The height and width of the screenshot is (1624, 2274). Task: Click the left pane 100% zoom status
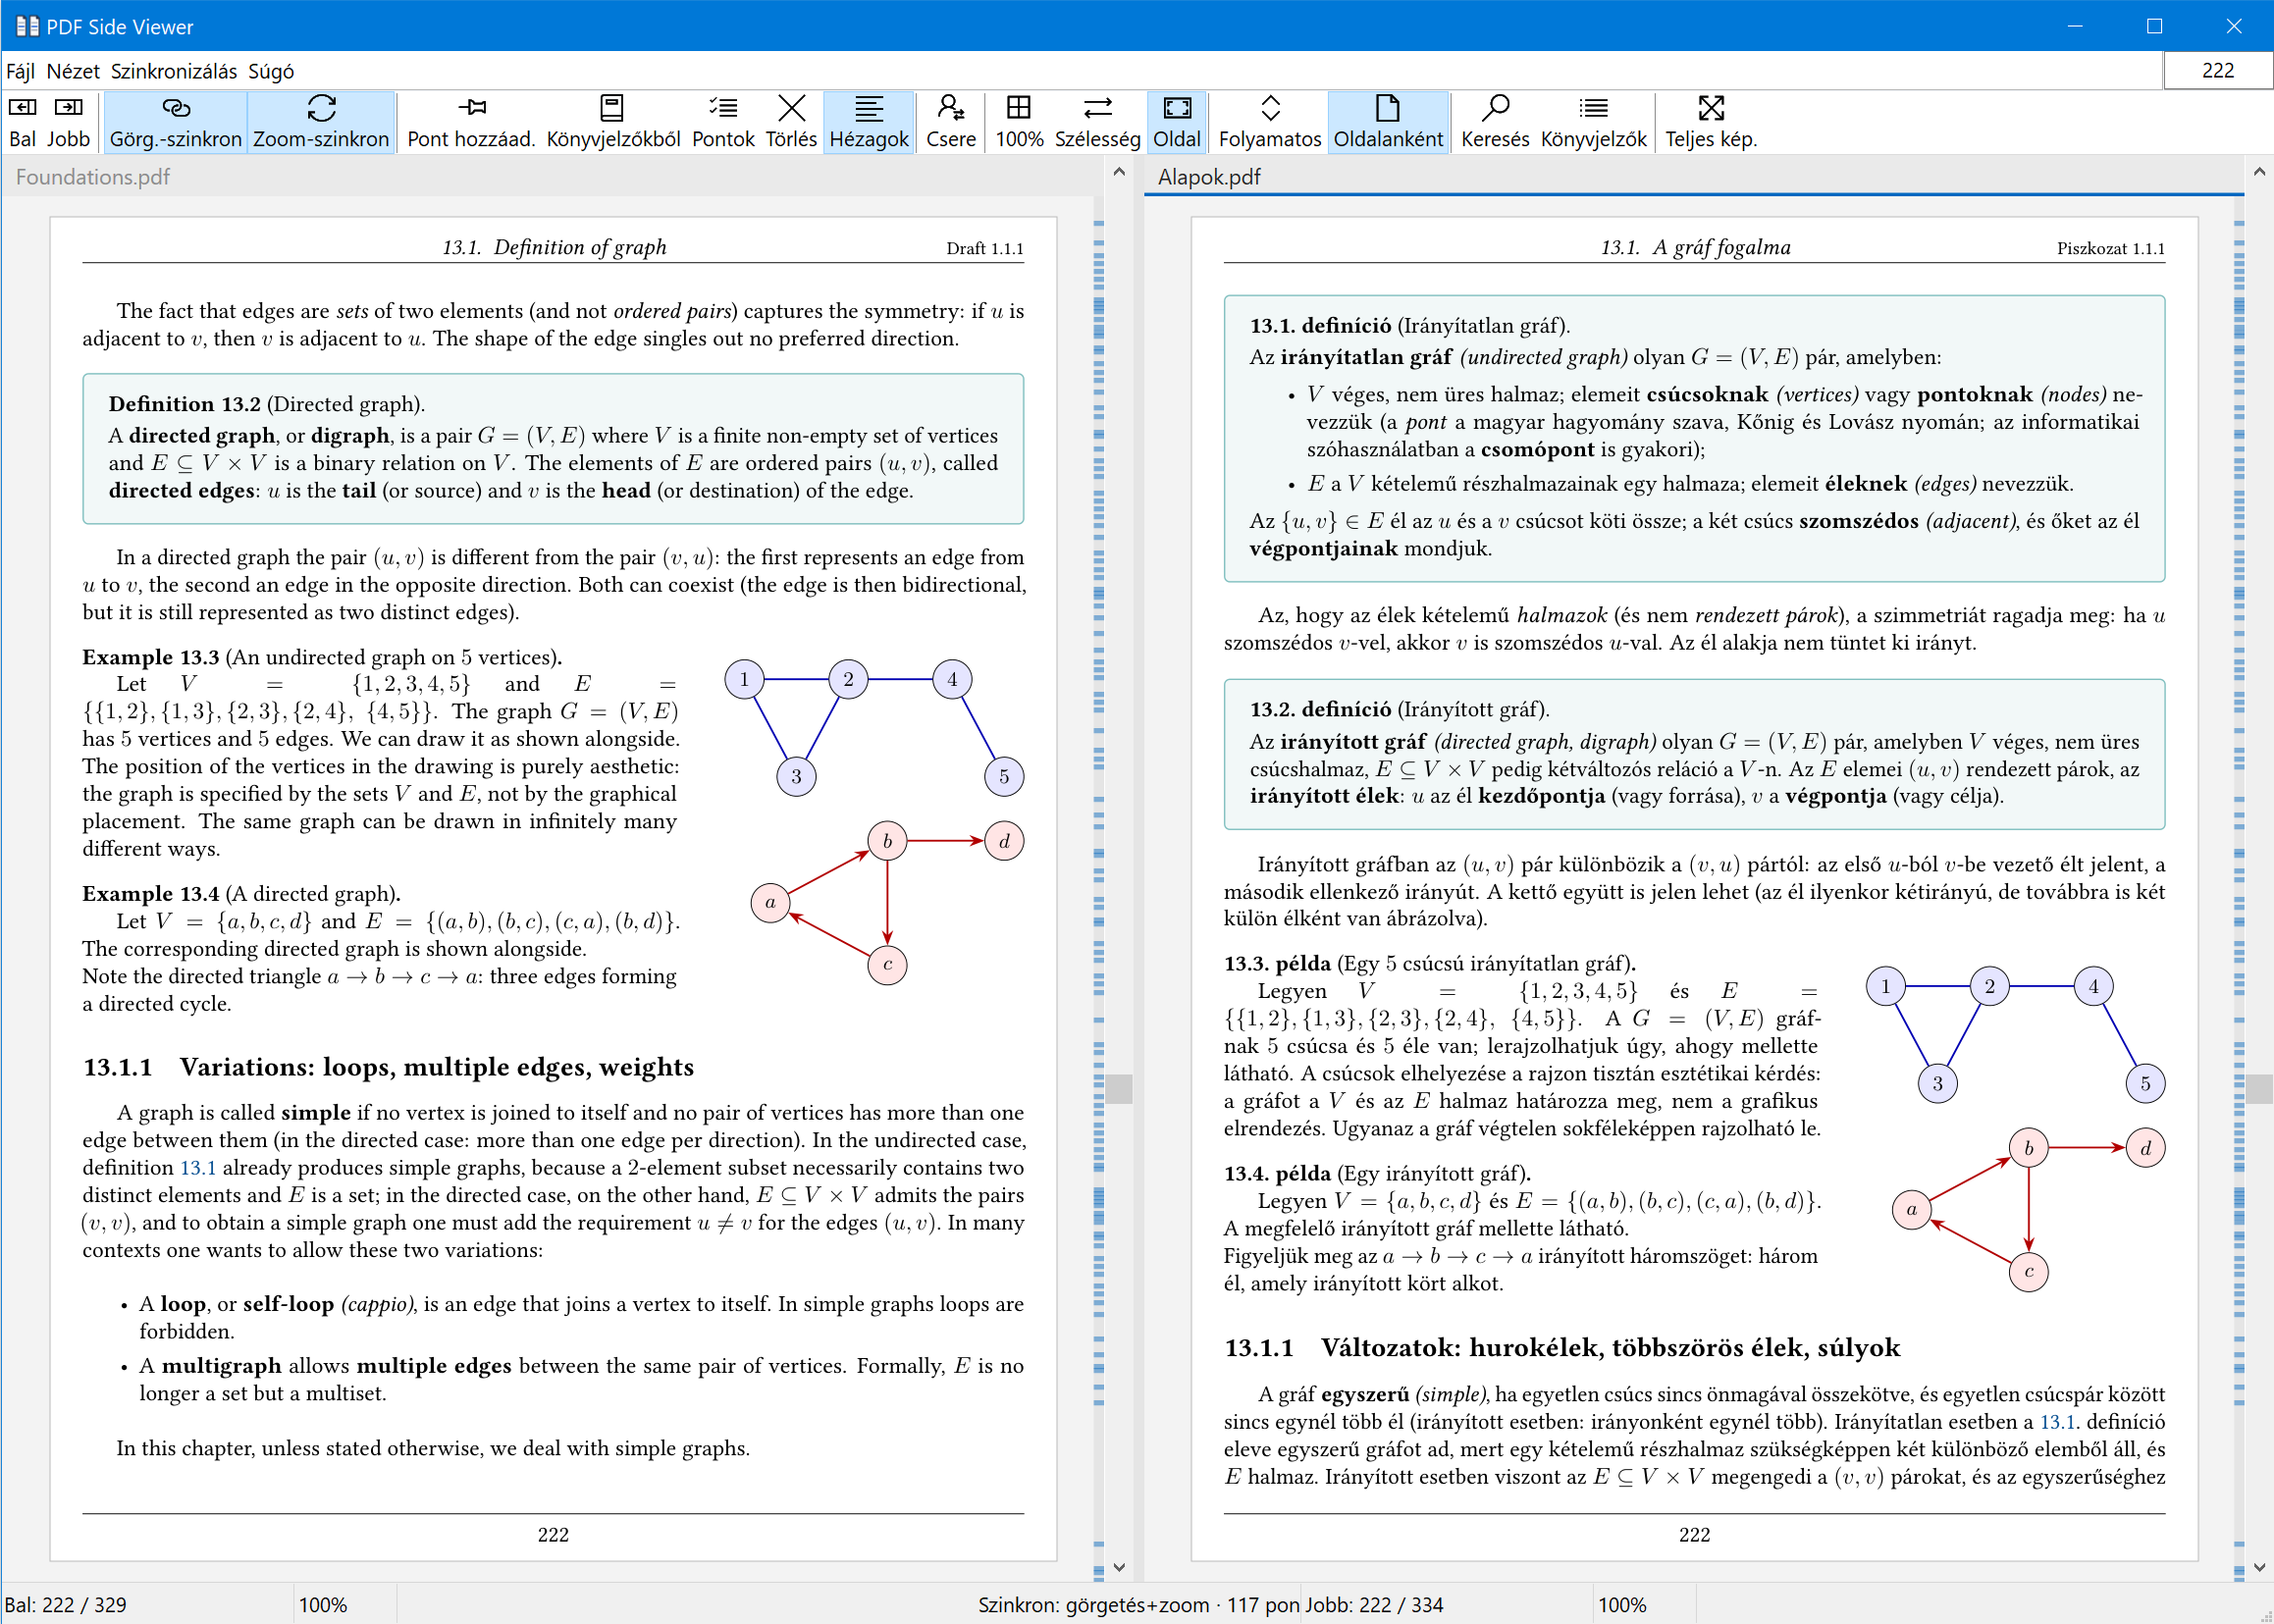click(x=323, y=1604)
